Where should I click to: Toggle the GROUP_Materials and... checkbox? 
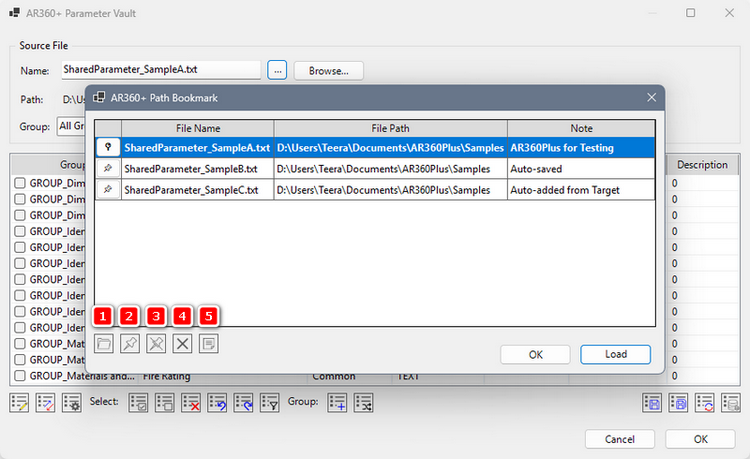(x=20, y=376)
